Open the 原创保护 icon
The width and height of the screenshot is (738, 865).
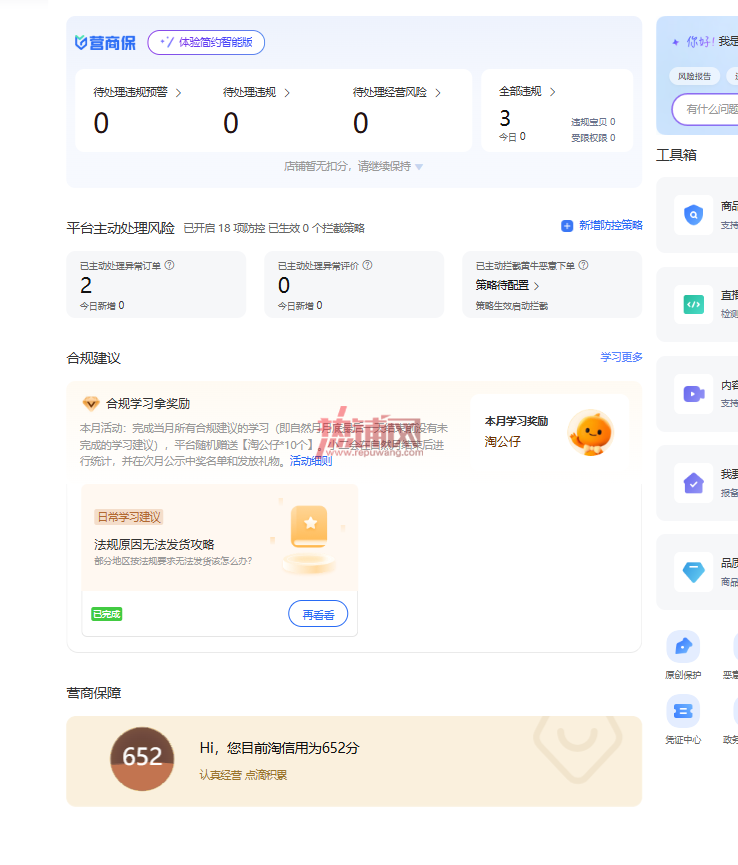pyautogui.click(x=683, y=646)
